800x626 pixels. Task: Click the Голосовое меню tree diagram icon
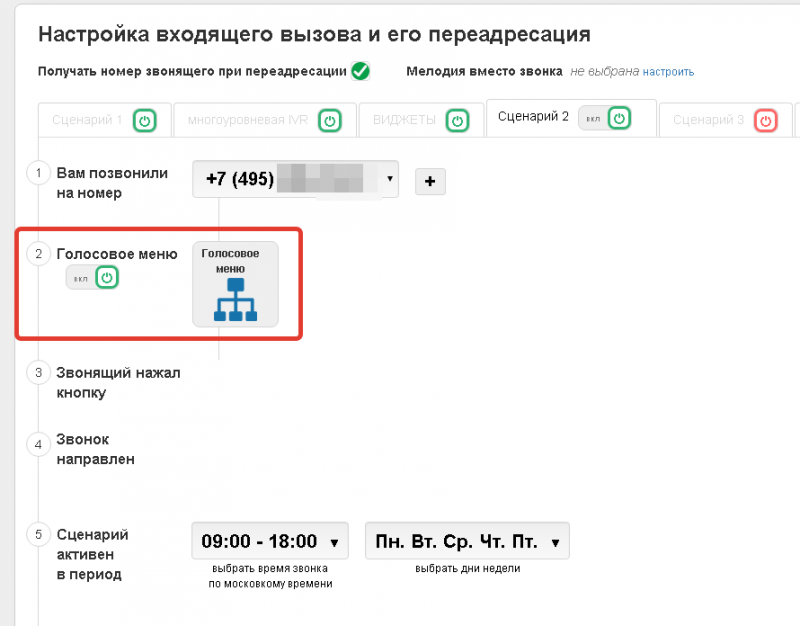click(x=235, y=300)
